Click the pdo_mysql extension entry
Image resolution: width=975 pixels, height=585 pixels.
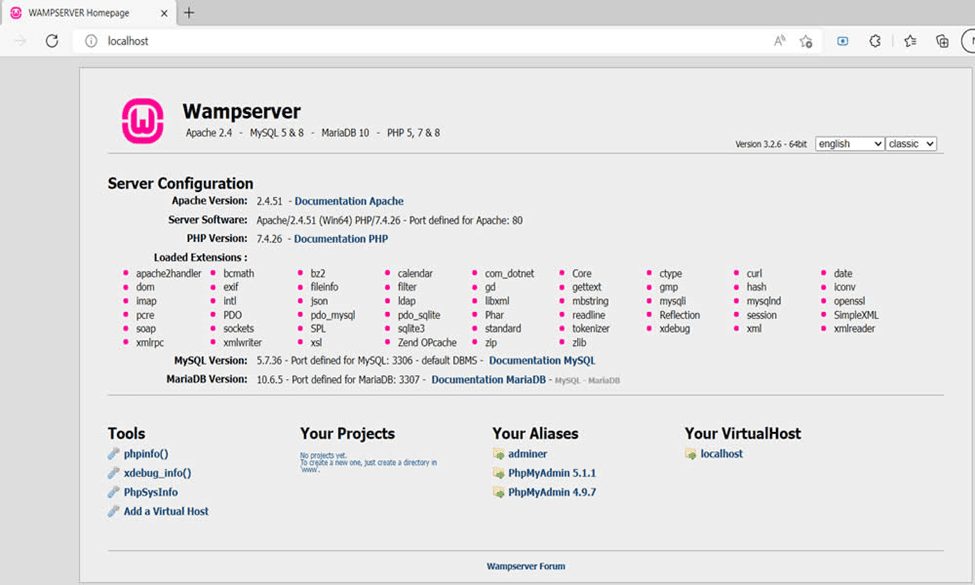[333, 315]
